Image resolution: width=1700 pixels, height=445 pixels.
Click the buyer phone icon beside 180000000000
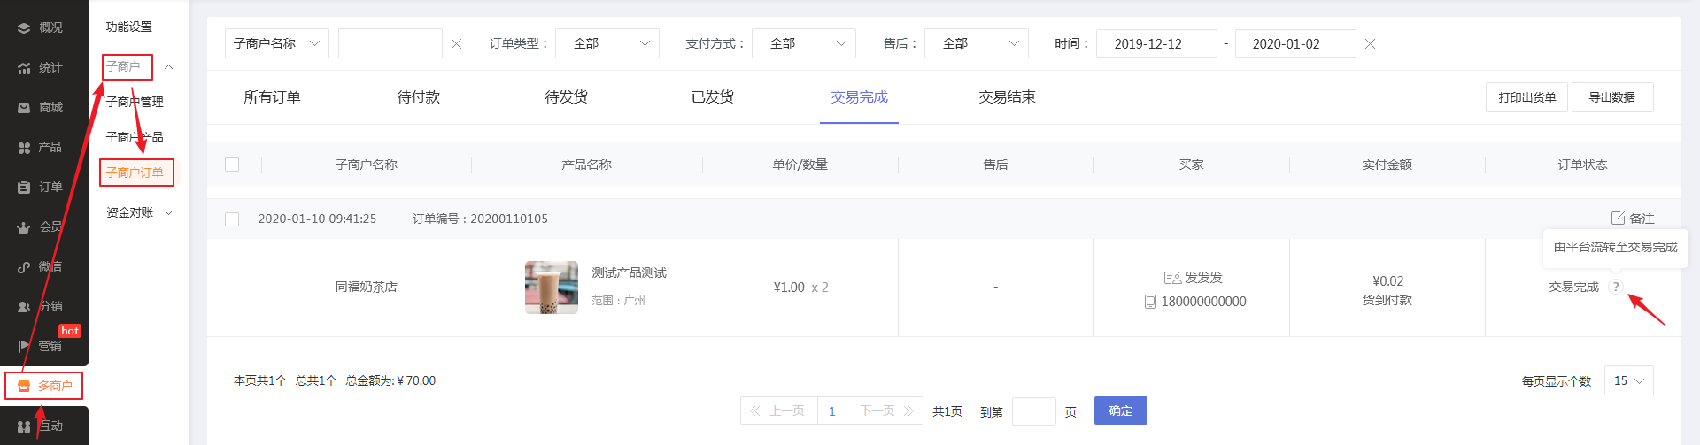(x=1150, y=302)
